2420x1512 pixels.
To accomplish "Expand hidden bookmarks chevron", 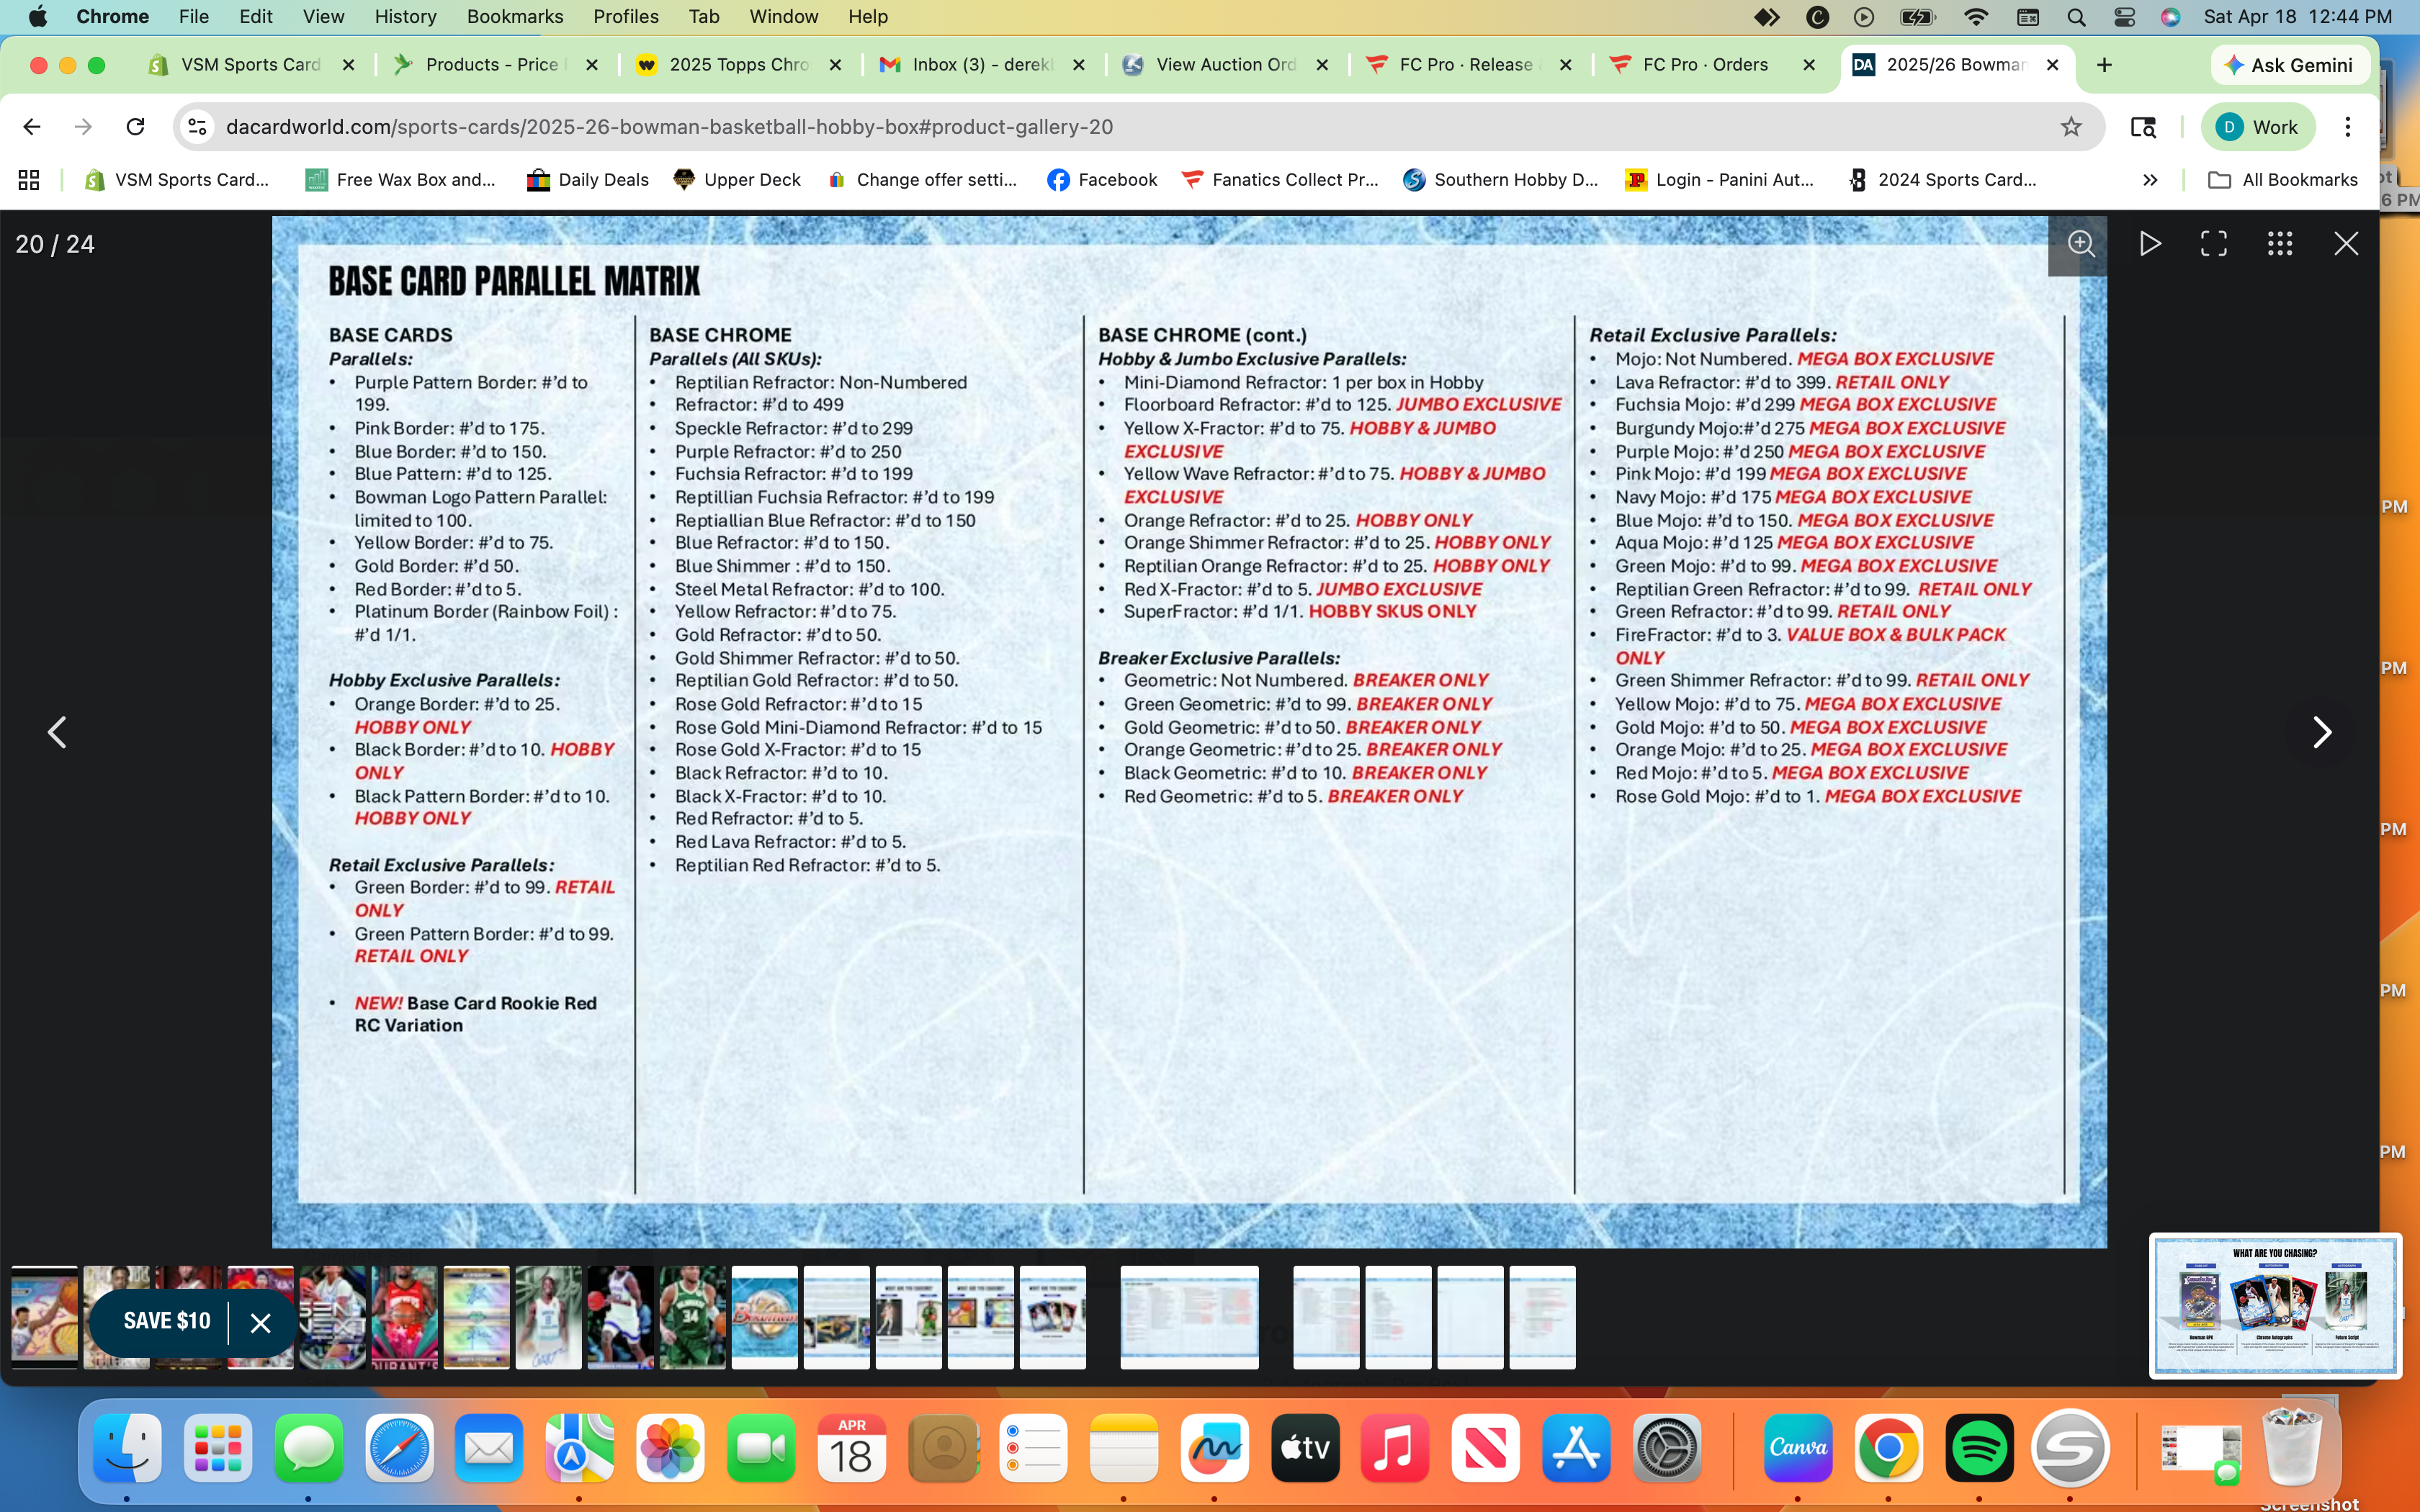I will [x=2150, y=180].
